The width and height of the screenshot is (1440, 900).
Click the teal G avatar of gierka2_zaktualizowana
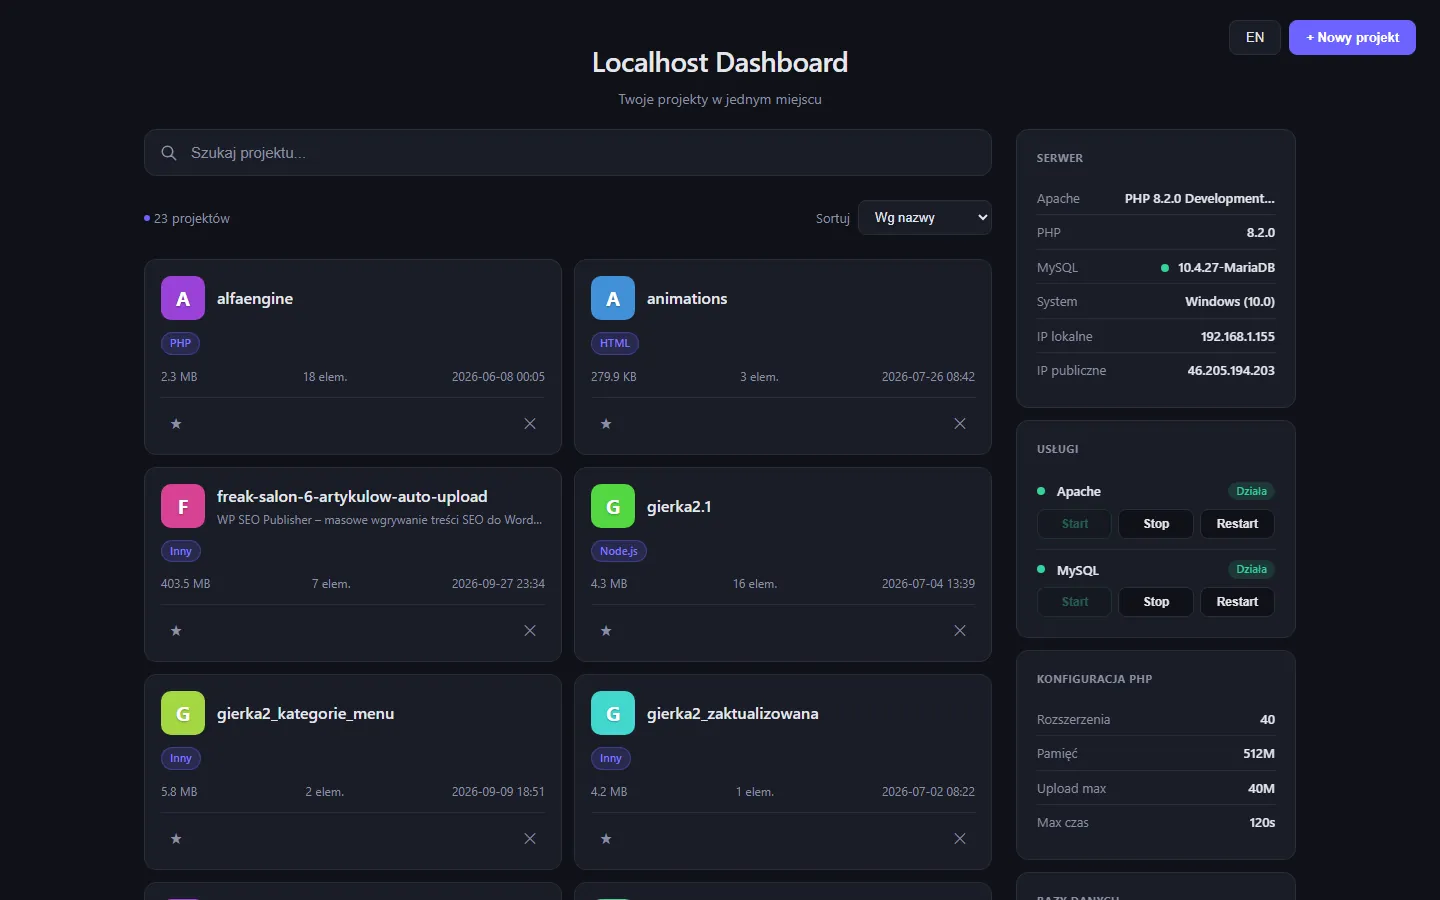coord(613,713)
